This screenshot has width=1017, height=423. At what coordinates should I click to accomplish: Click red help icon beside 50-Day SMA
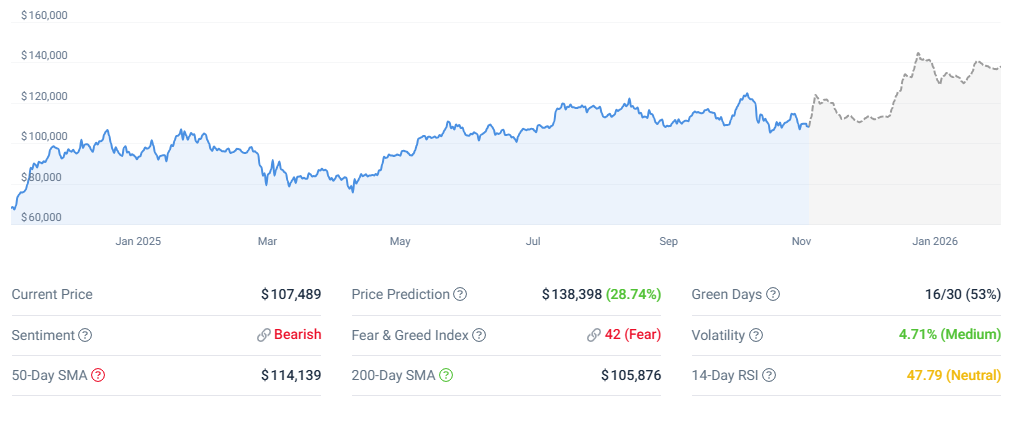(98, 375)
